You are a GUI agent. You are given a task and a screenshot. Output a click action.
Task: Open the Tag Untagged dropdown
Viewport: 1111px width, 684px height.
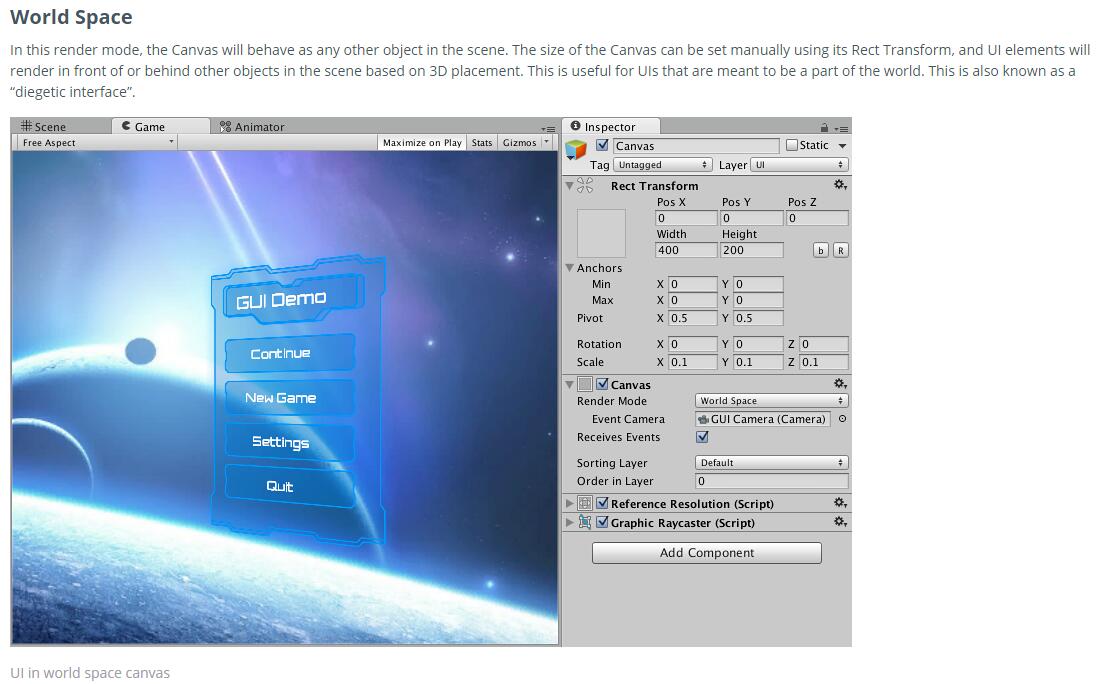click(x=662, y=164)
